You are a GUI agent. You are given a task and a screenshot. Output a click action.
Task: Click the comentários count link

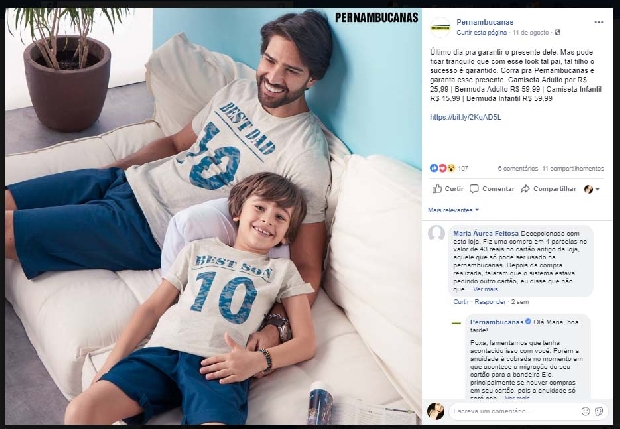[518, 169]
